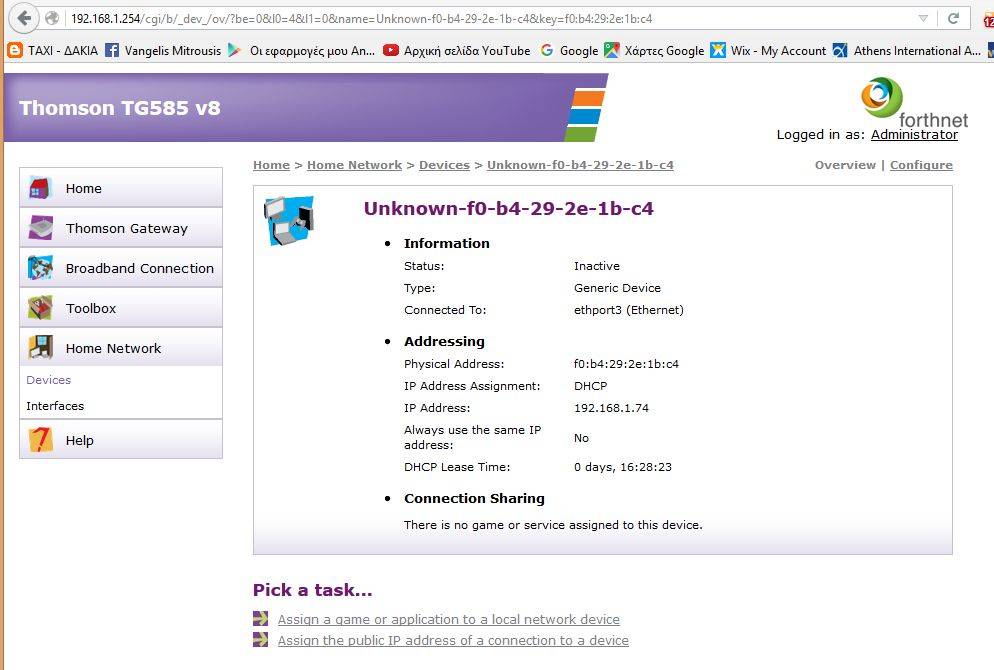This screenshot has height=670, width=994.
Task: Switch to the Configure view
Action: (921, 165)
